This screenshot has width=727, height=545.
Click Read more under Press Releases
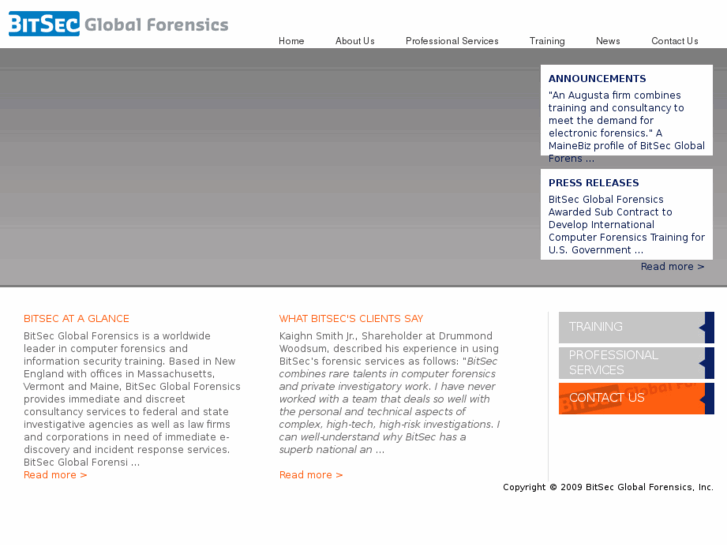click(672, 266)
